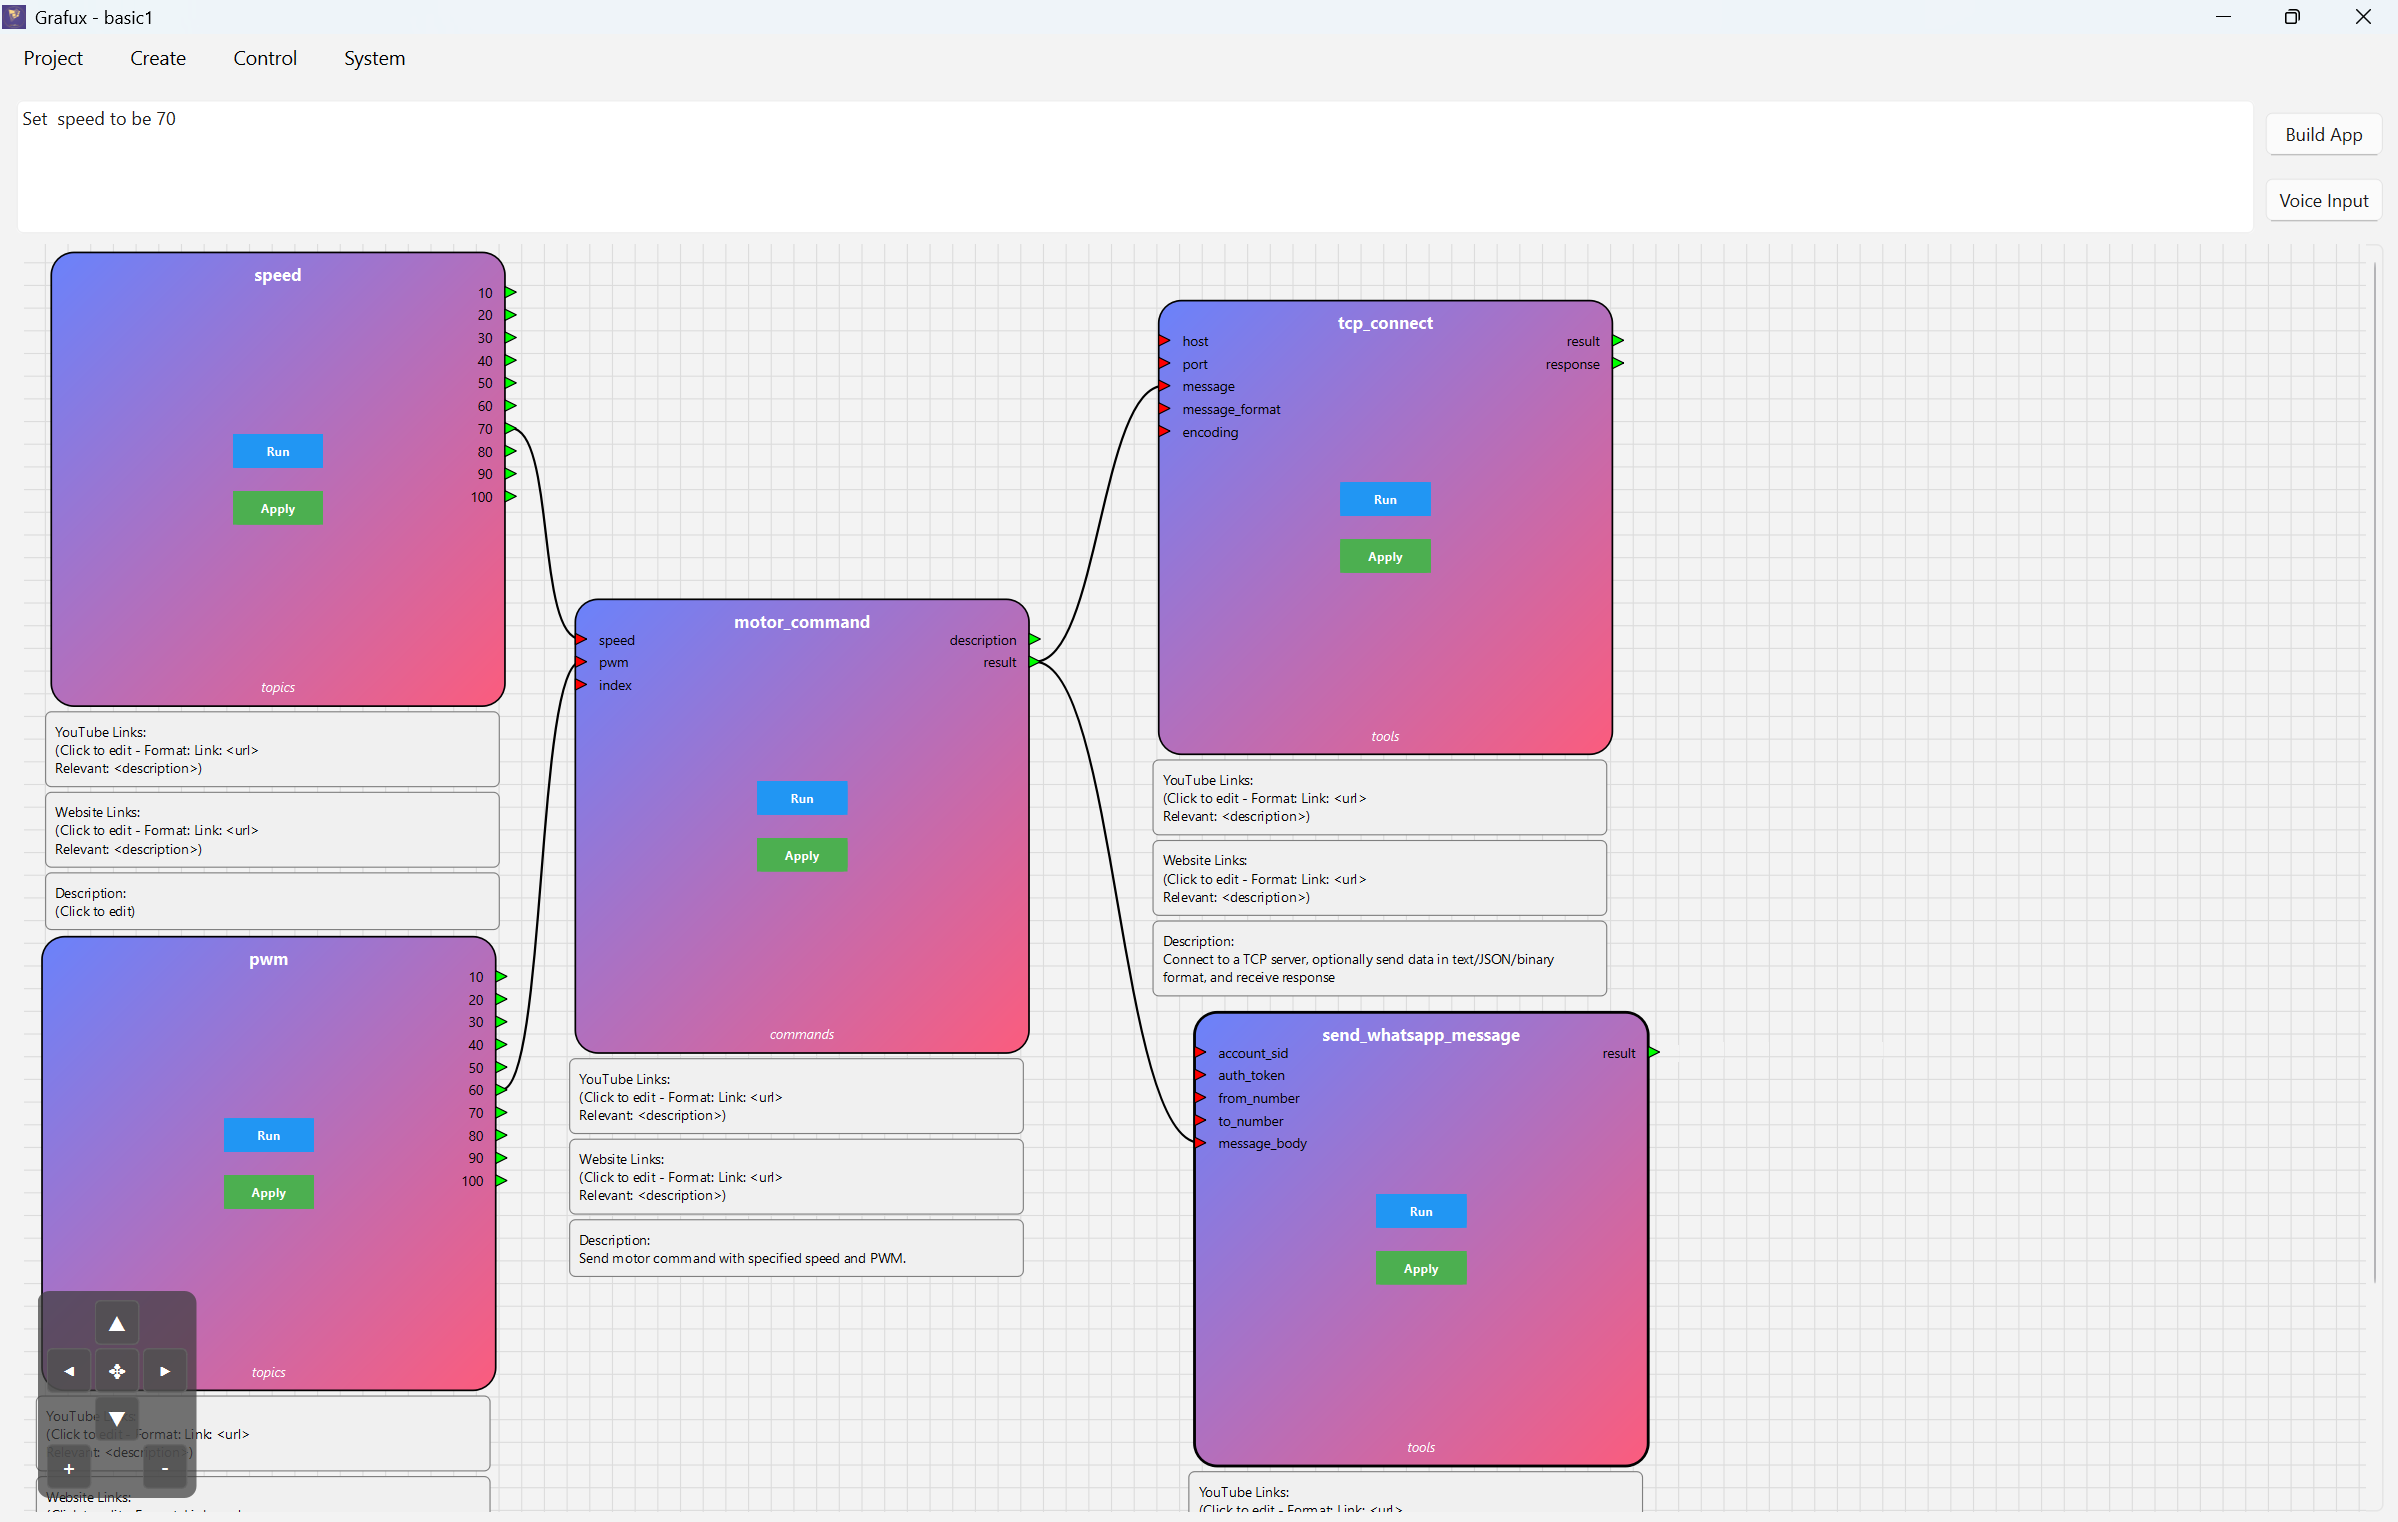
Task: Click the 'Set speed to be 70' text field
Action: tap(1133, 165)
